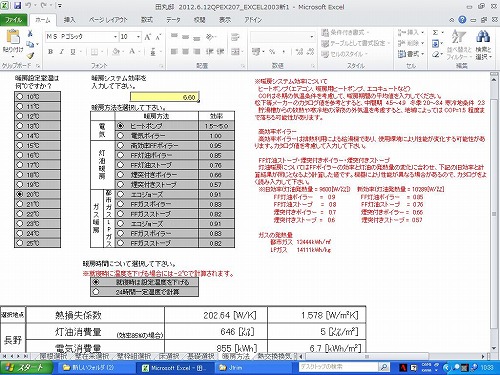Image resolution: width=500 pixels, height=375 pixels.
Task: Select the 10℃ temperature radio button
Action: pos(20,97)
